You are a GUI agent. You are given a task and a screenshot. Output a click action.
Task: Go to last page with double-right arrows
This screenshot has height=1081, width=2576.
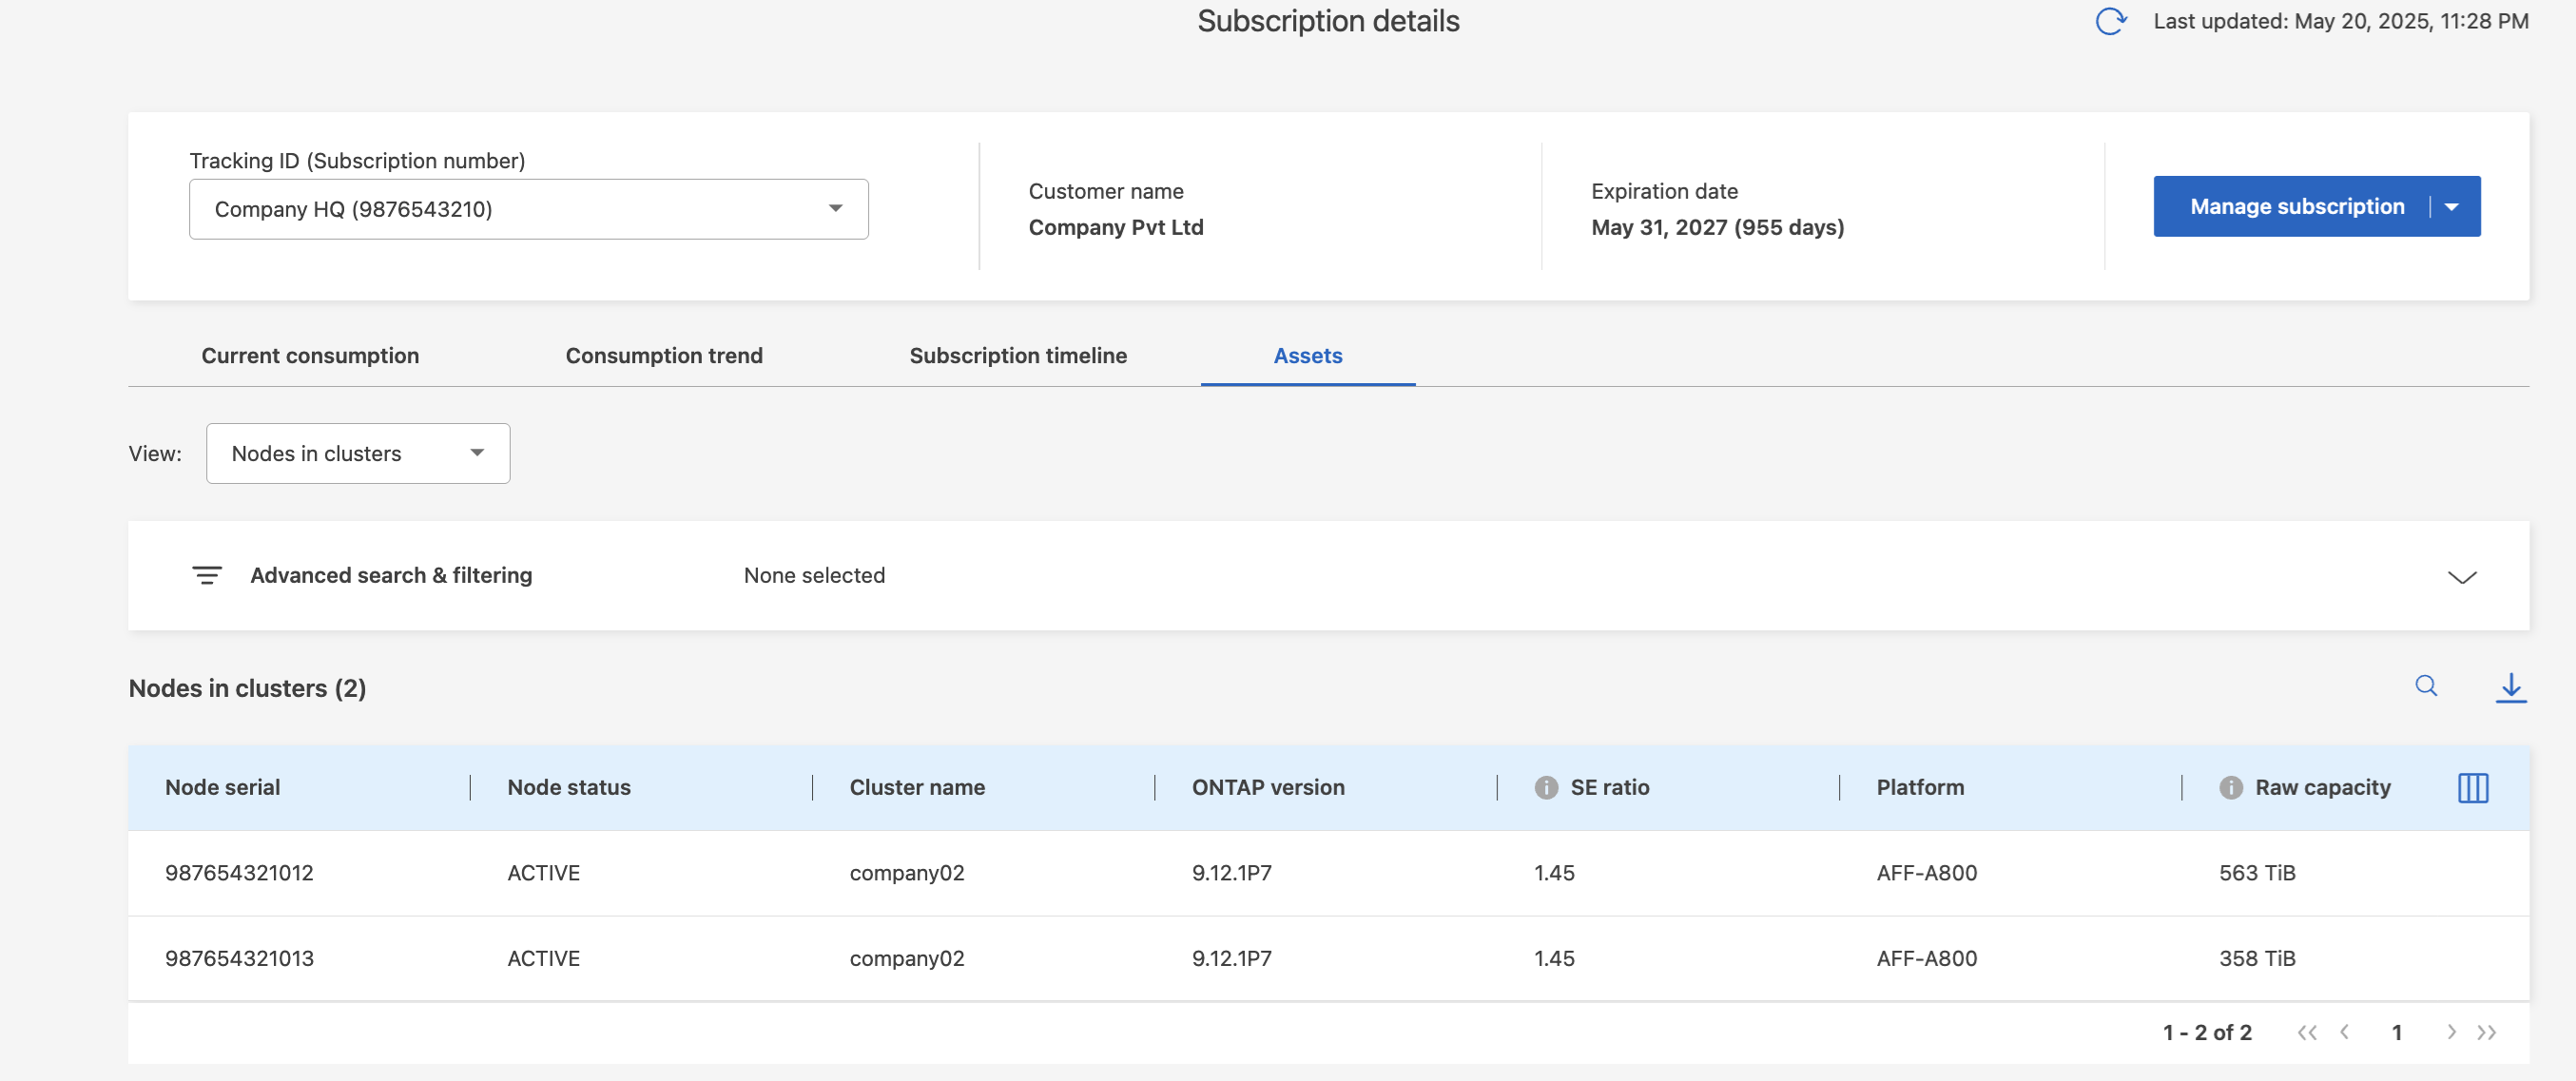pyautogui.click(x=2487, y=1032)
